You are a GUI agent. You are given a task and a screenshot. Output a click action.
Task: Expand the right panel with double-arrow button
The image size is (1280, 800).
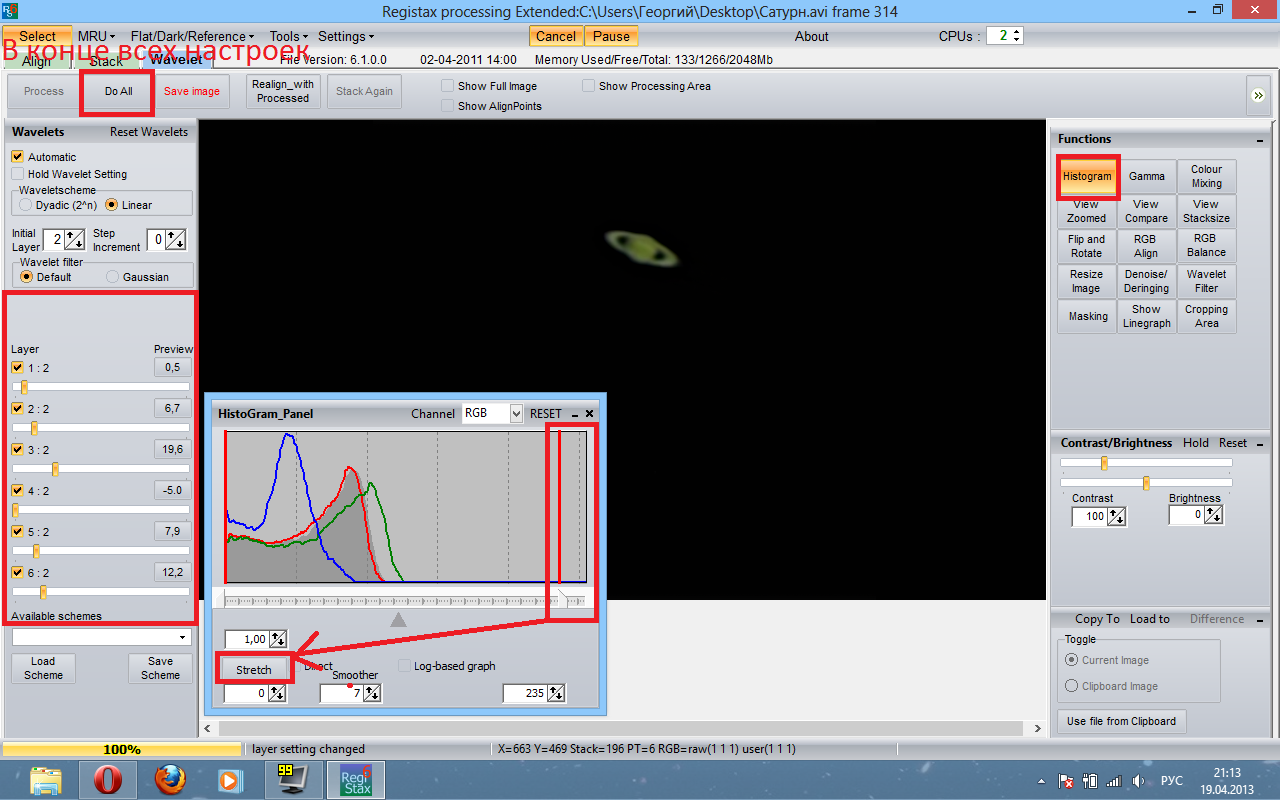click(x=1258, y=95)
